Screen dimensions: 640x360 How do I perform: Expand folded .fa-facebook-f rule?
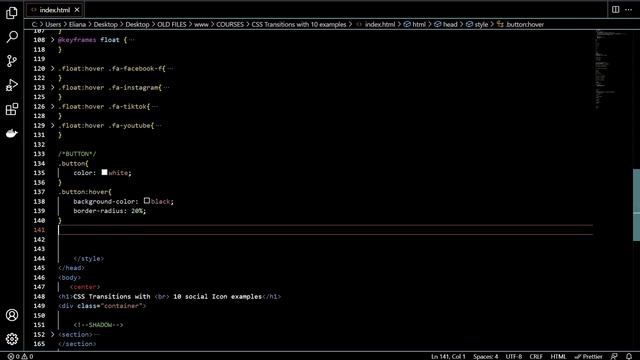pyautogui.click(x=53, y=68)
